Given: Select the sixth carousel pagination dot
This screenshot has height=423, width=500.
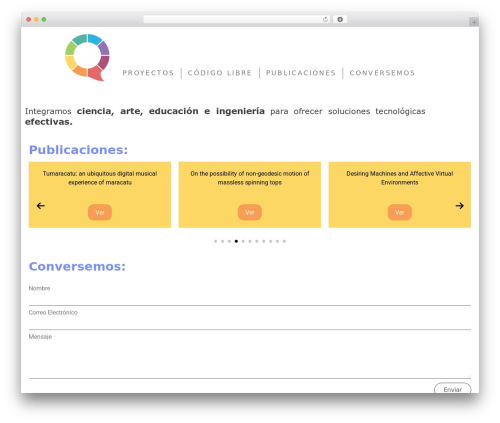Looking at the screenshot, I should coord(250,241).
